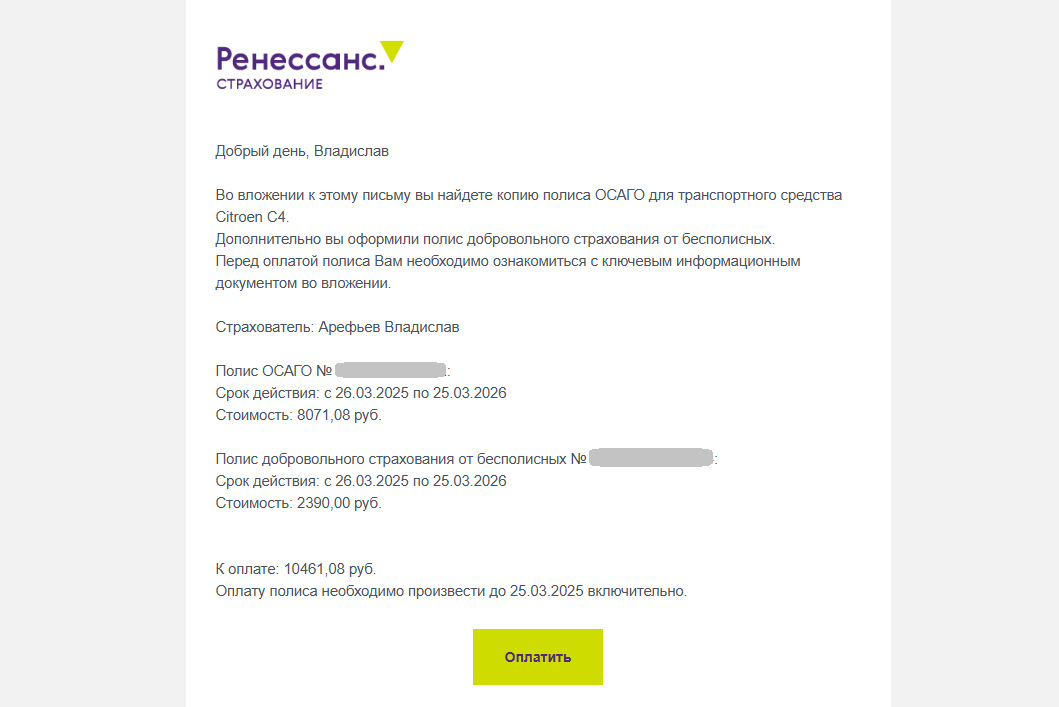This screenshot has width=1059, height=707.
Task: Click the Страхователь: Арефьев Владислав line
Action: 337,327
